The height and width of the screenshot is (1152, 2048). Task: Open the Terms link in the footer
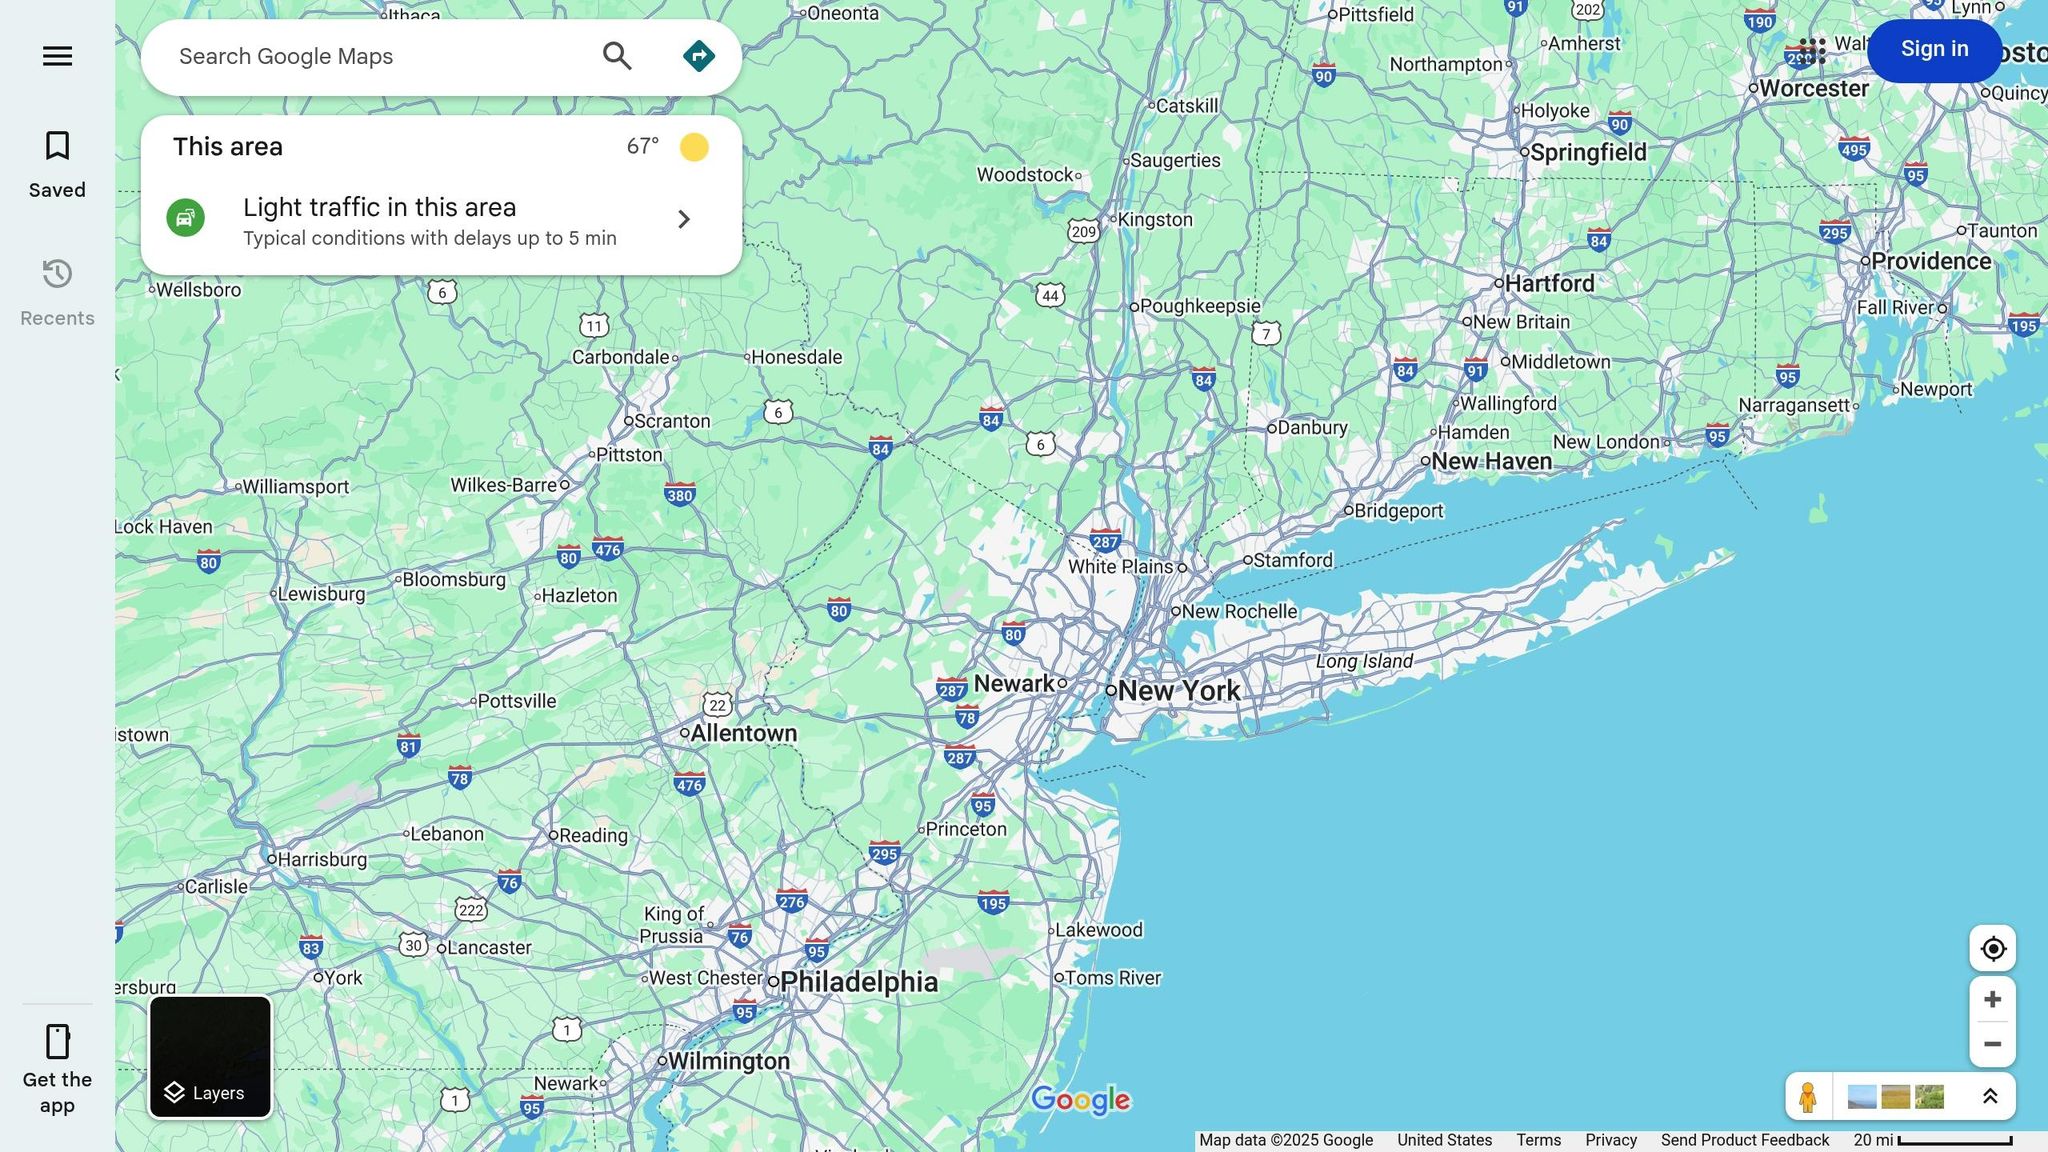(x=1538, y=1139)
